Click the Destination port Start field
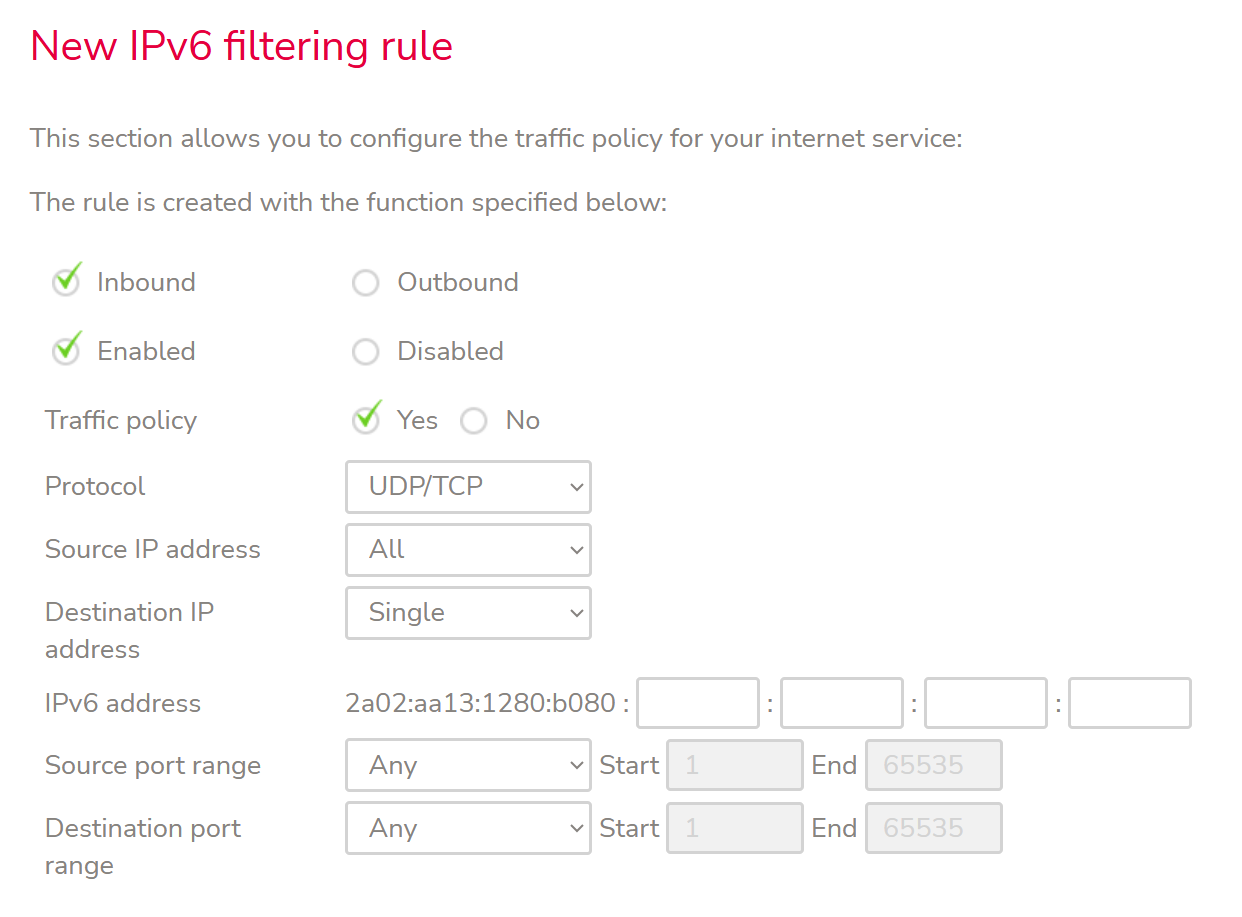 pyautogui.click(x=735, y=829)
